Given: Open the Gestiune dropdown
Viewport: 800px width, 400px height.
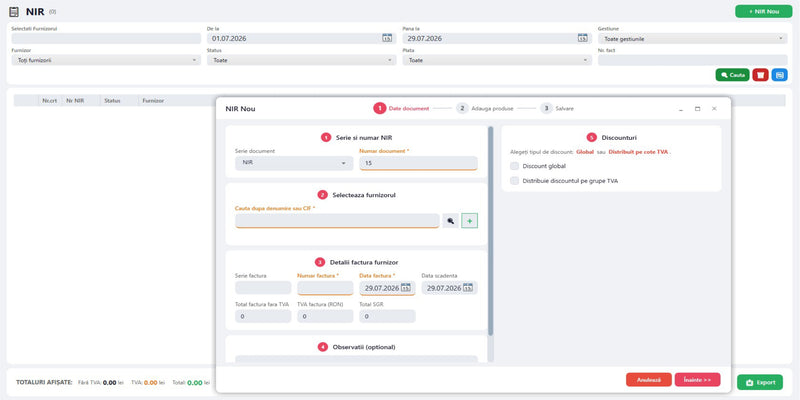Looking at the screenshot, I should [692, 39].
